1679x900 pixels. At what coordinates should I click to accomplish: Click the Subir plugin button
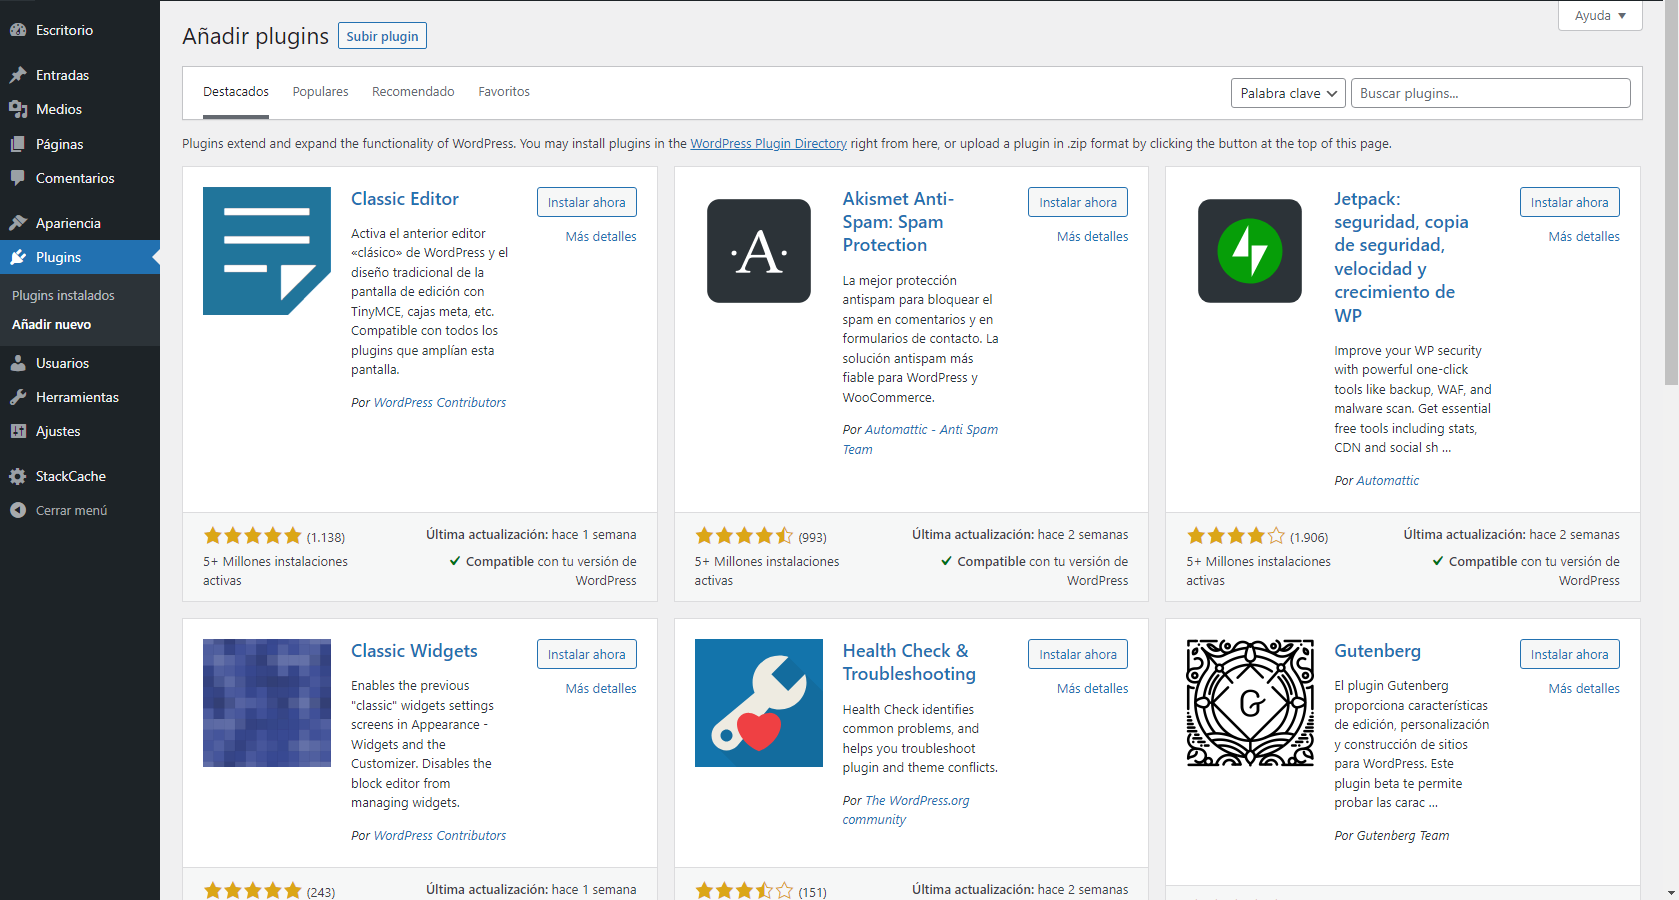click(383, 36)
